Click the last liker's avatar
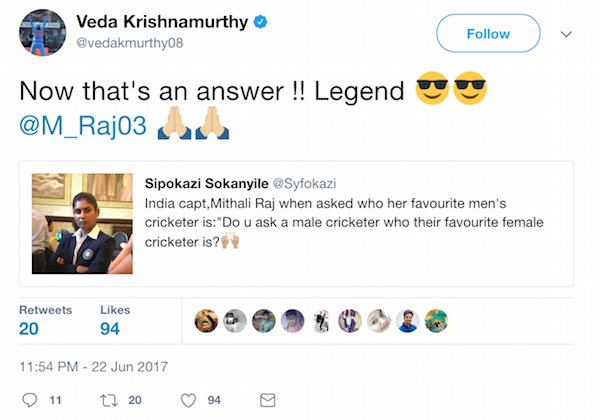Image resolution: width=600 pixels, height=420 pixels. (436, 320)
